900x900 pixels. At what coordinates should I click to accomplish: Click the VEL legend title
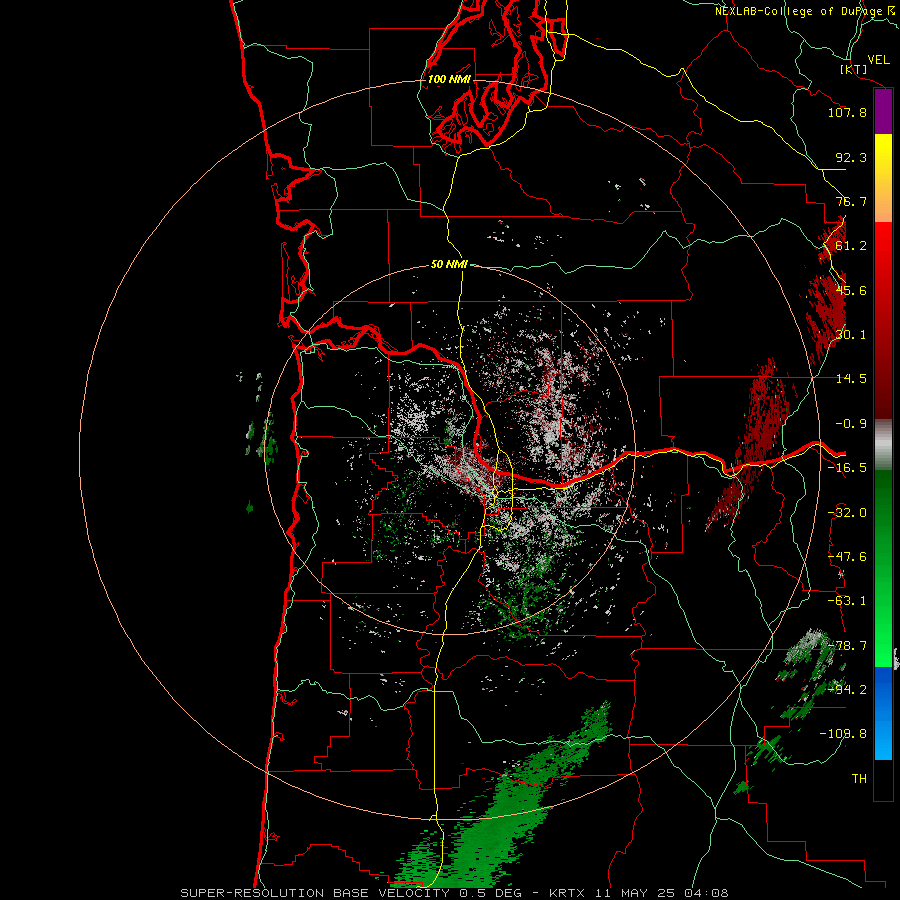coord(879,60)
